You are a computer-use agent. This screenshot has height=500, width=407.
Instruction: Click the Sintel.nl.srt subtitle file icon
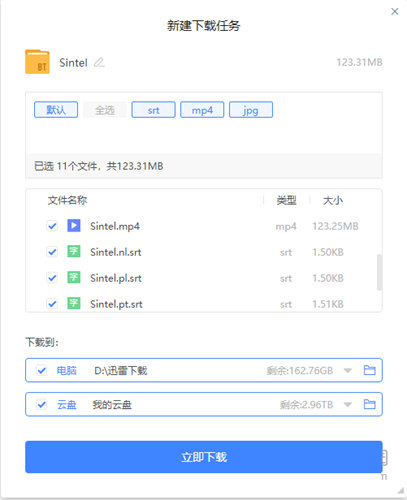pyautogui.click(x=74, y=251)
